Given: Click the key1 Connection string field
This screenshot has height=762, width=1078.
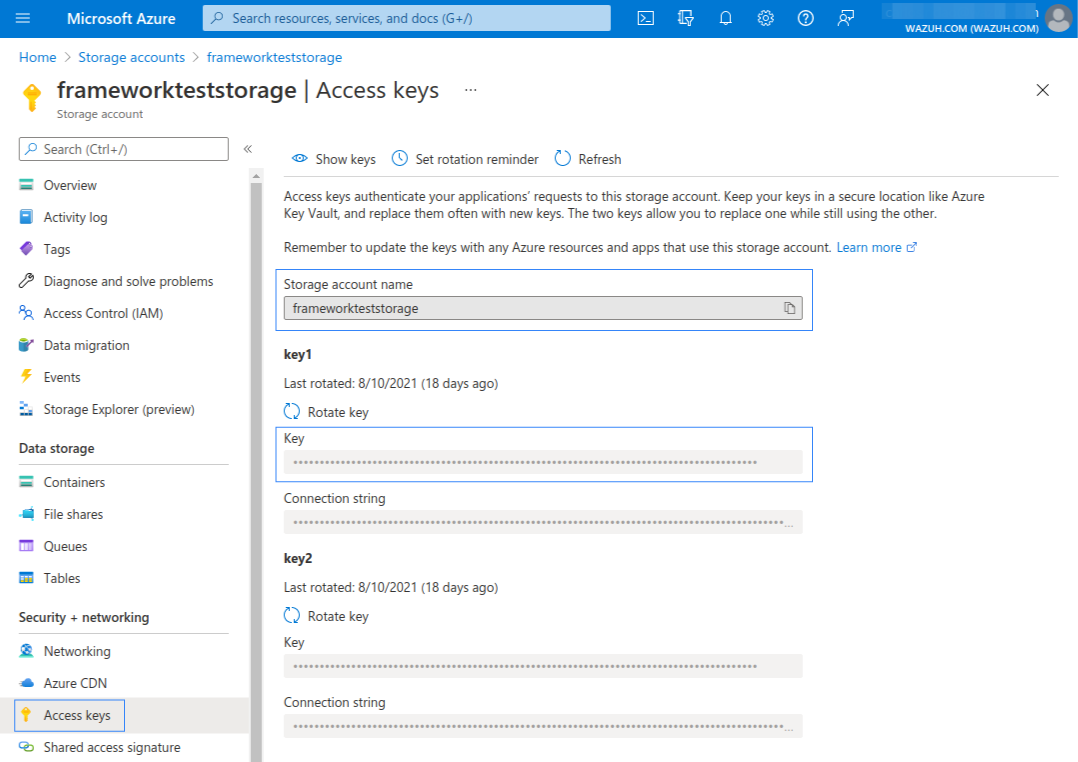Looking at the screenshot, I should click(543, 522).
